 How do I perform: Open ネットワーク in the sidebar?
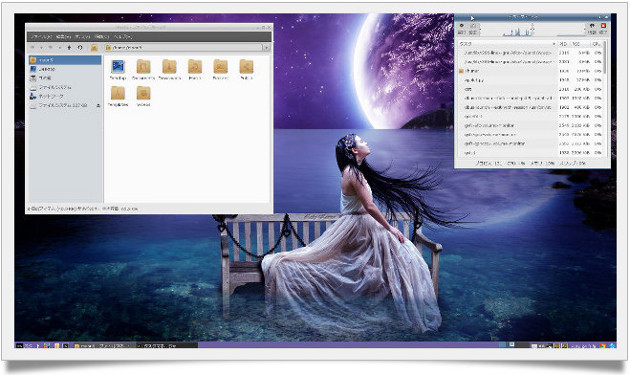[x=65, y=96]
